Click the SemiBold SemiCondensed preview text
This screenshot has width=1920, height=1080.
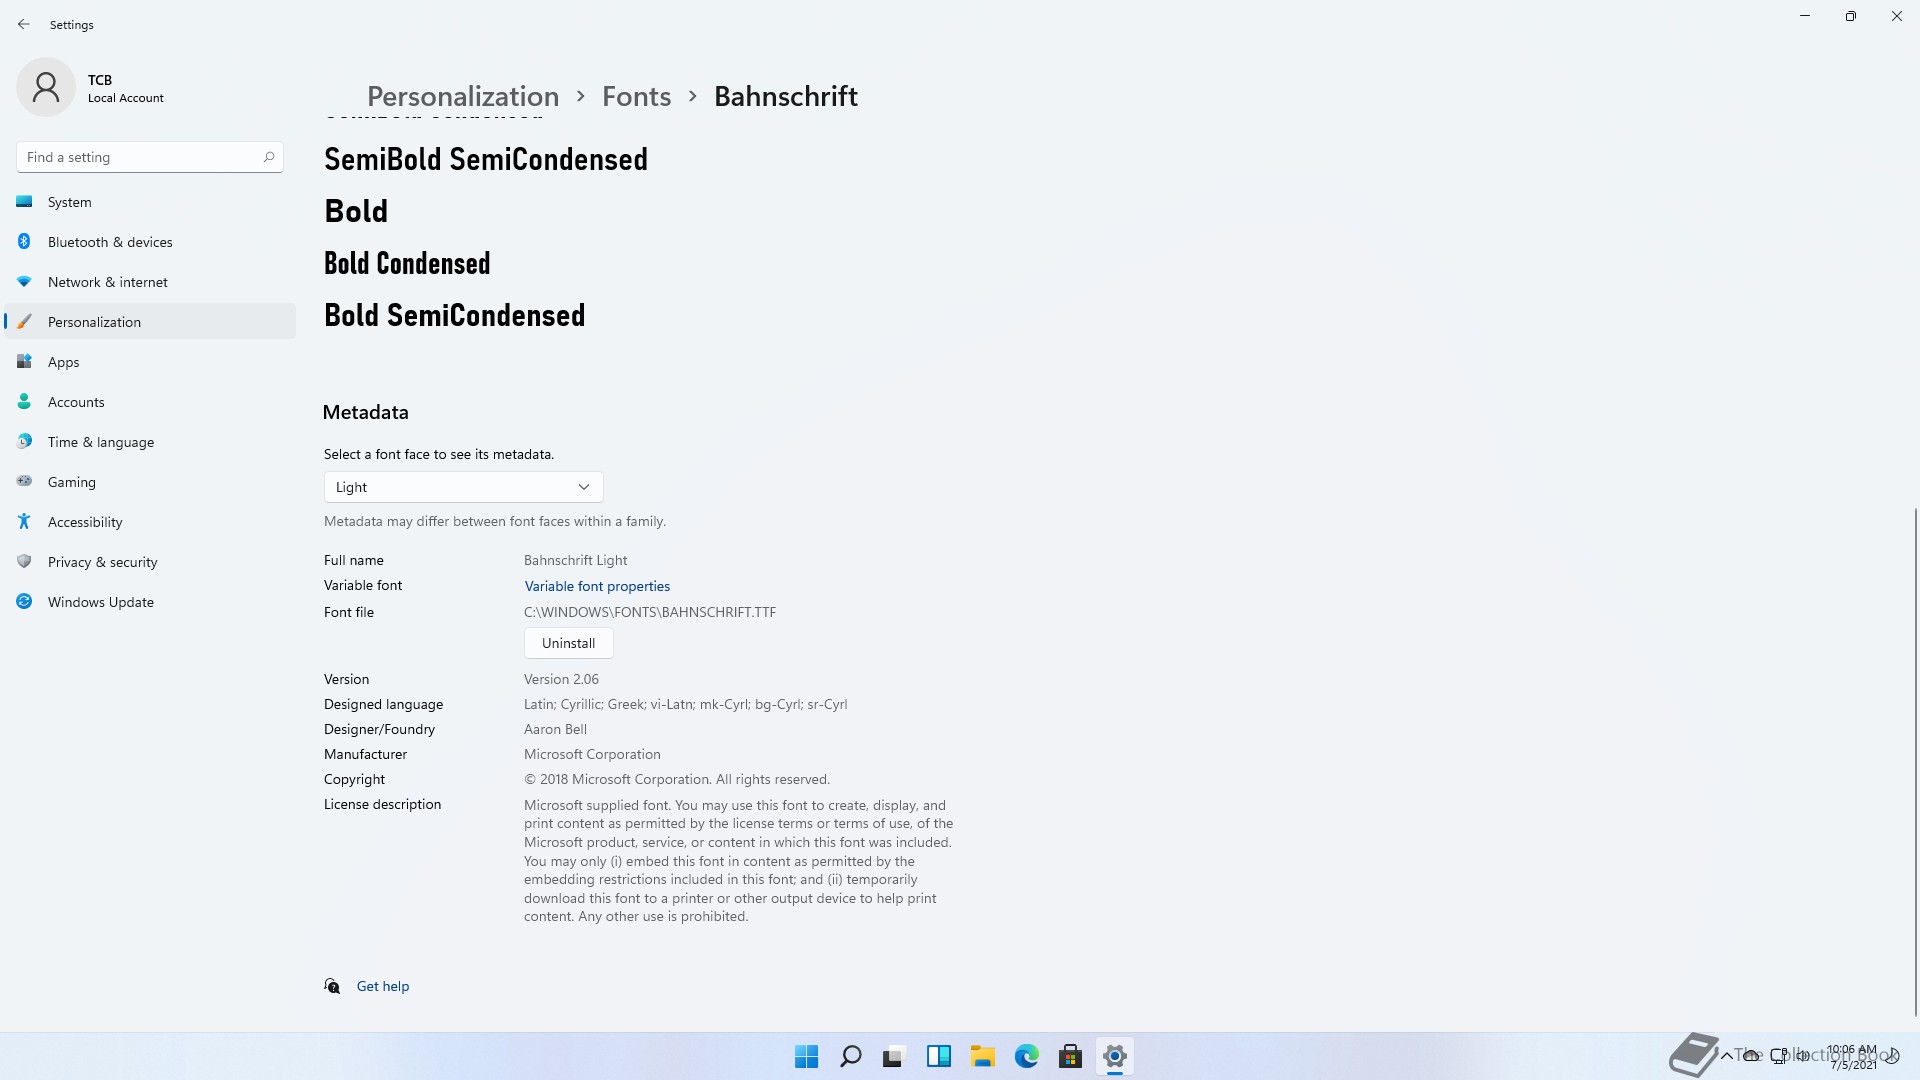click(486, 159)
